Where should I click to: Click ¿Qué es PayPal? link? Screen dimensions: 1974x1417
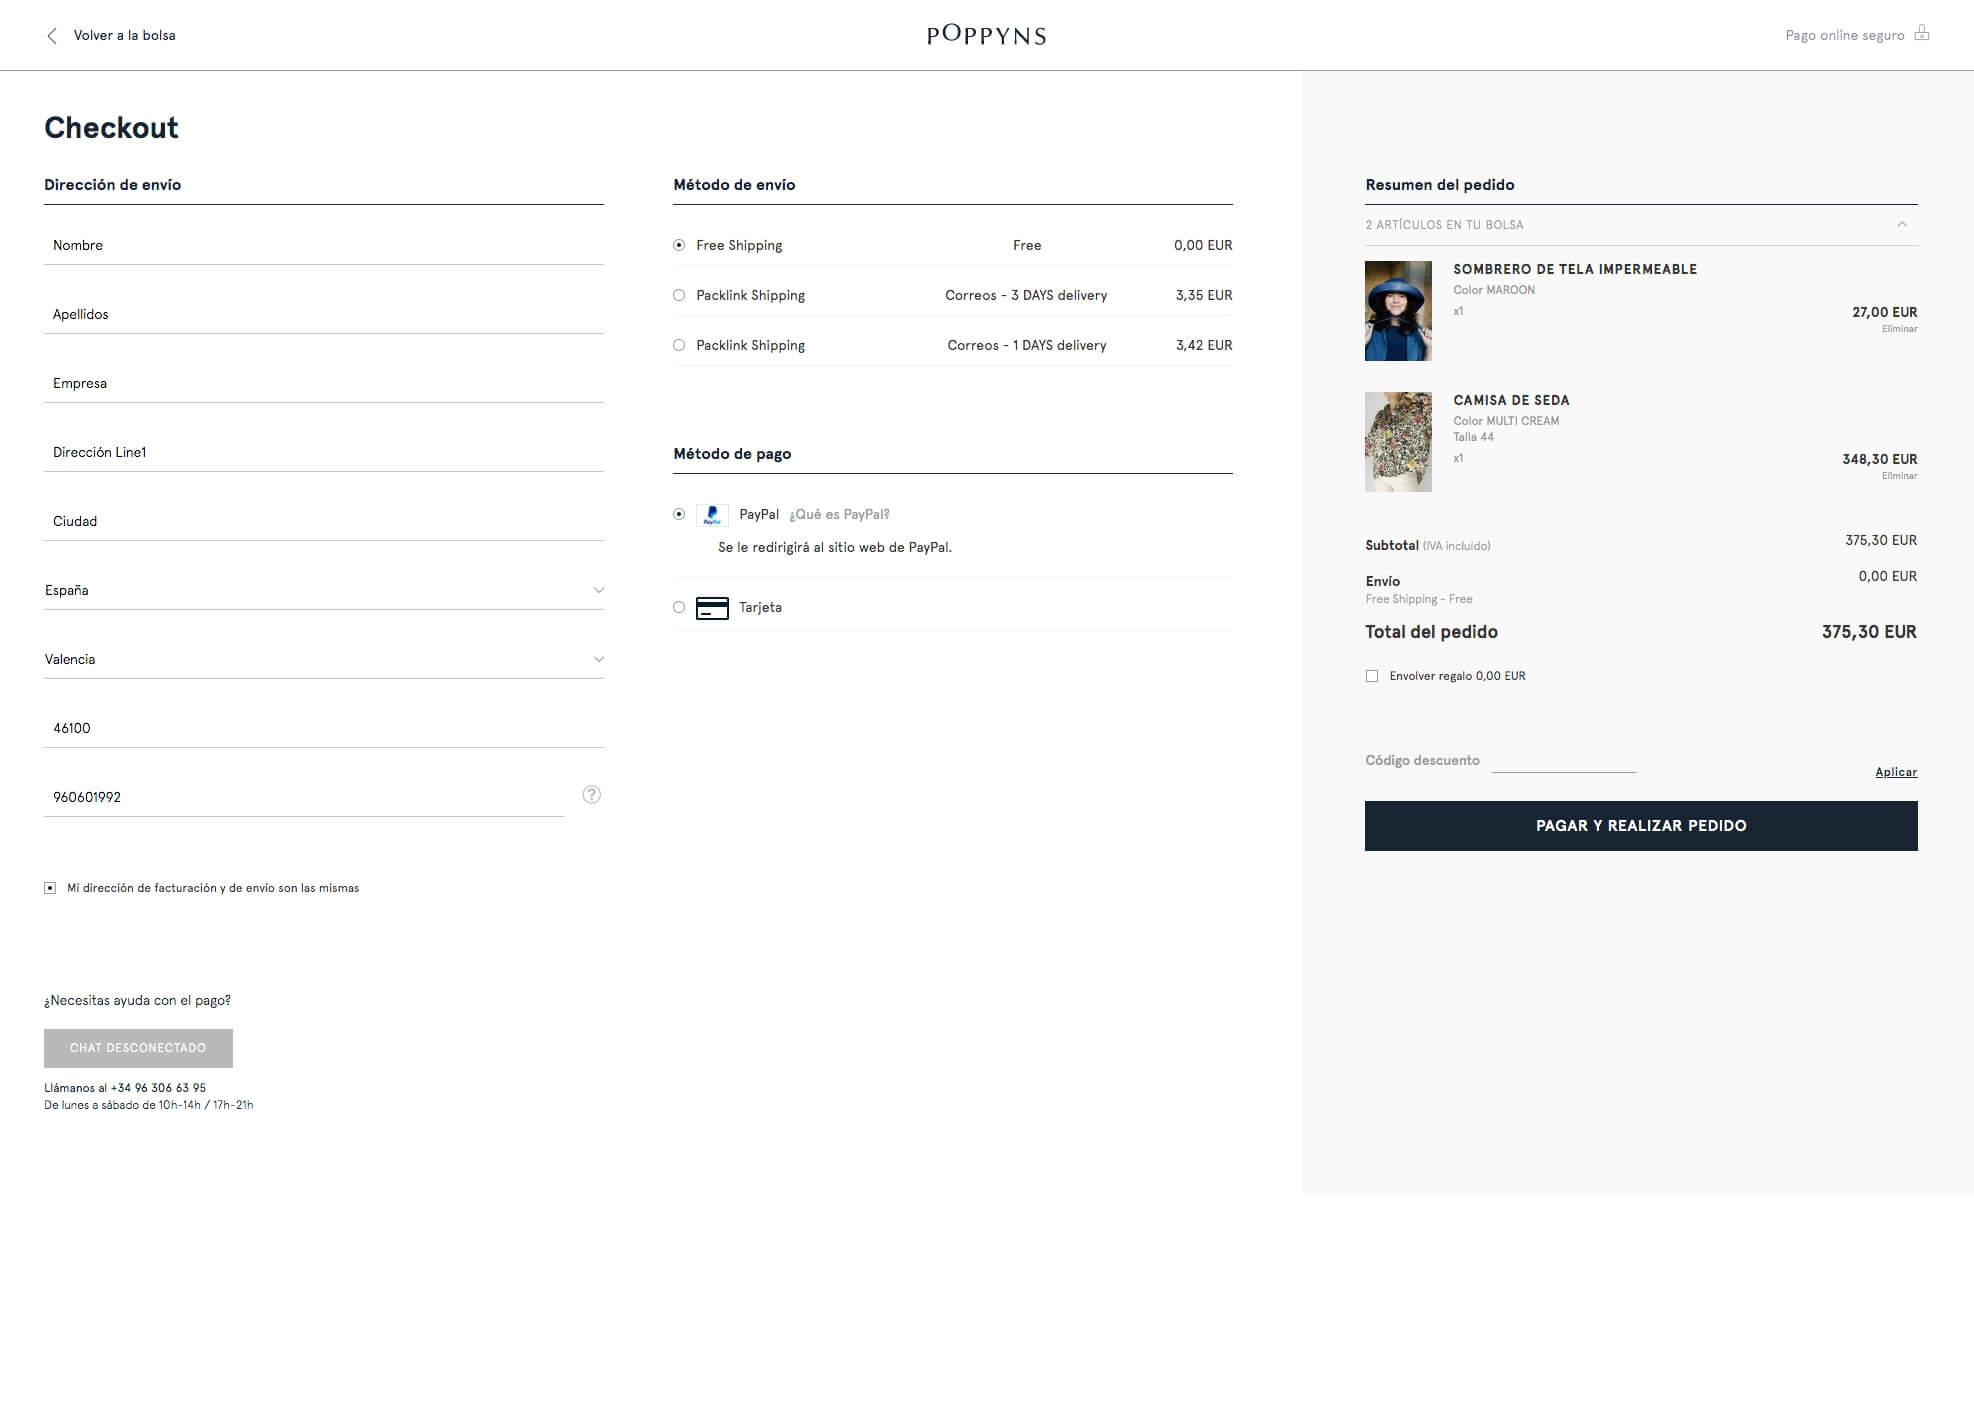(839, 515)
